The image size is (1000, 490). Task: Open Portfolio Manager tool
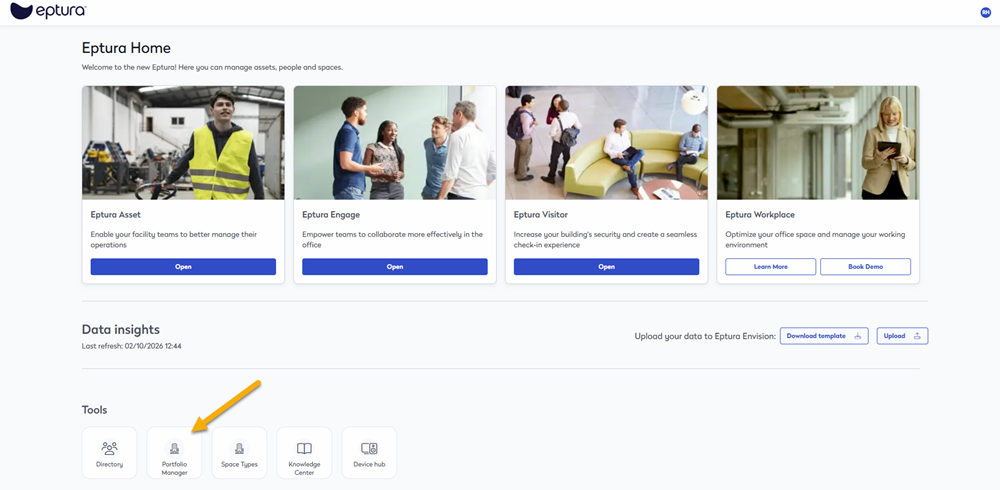(x=174, y=453)
